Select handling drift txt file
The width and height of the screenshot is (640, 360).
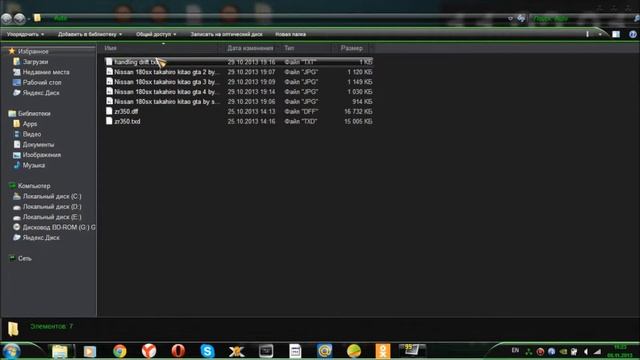coord(238,62)
